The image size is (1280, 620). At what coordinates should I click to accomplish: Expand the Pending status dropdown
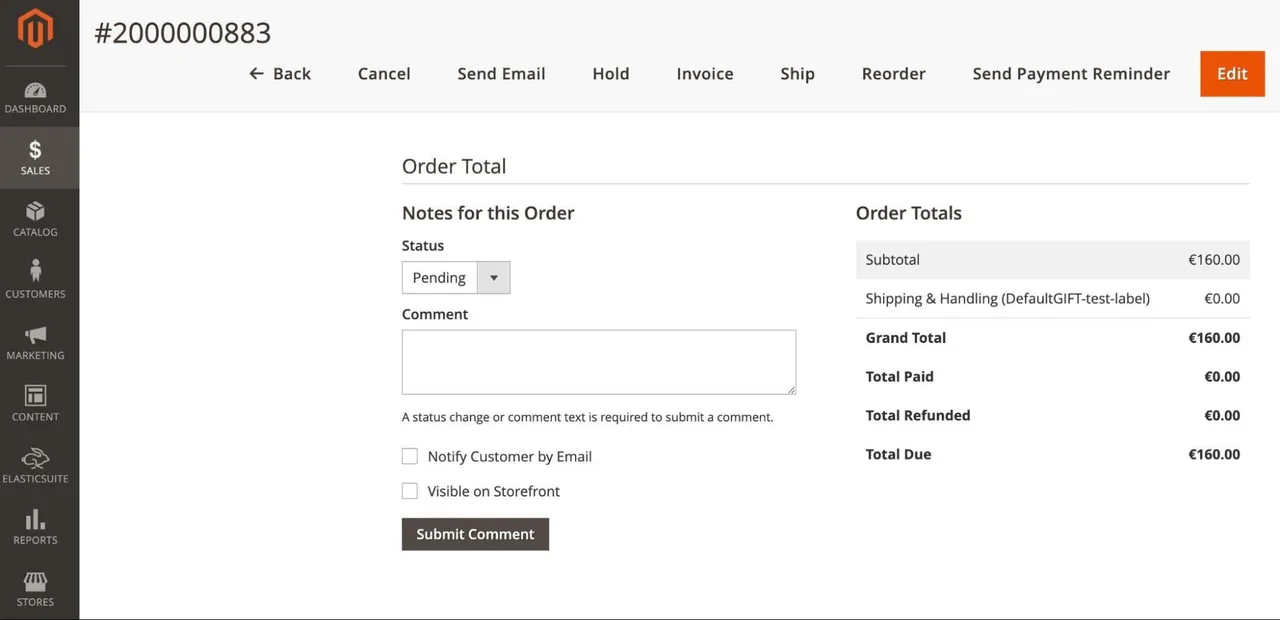[x=456, y=278]
